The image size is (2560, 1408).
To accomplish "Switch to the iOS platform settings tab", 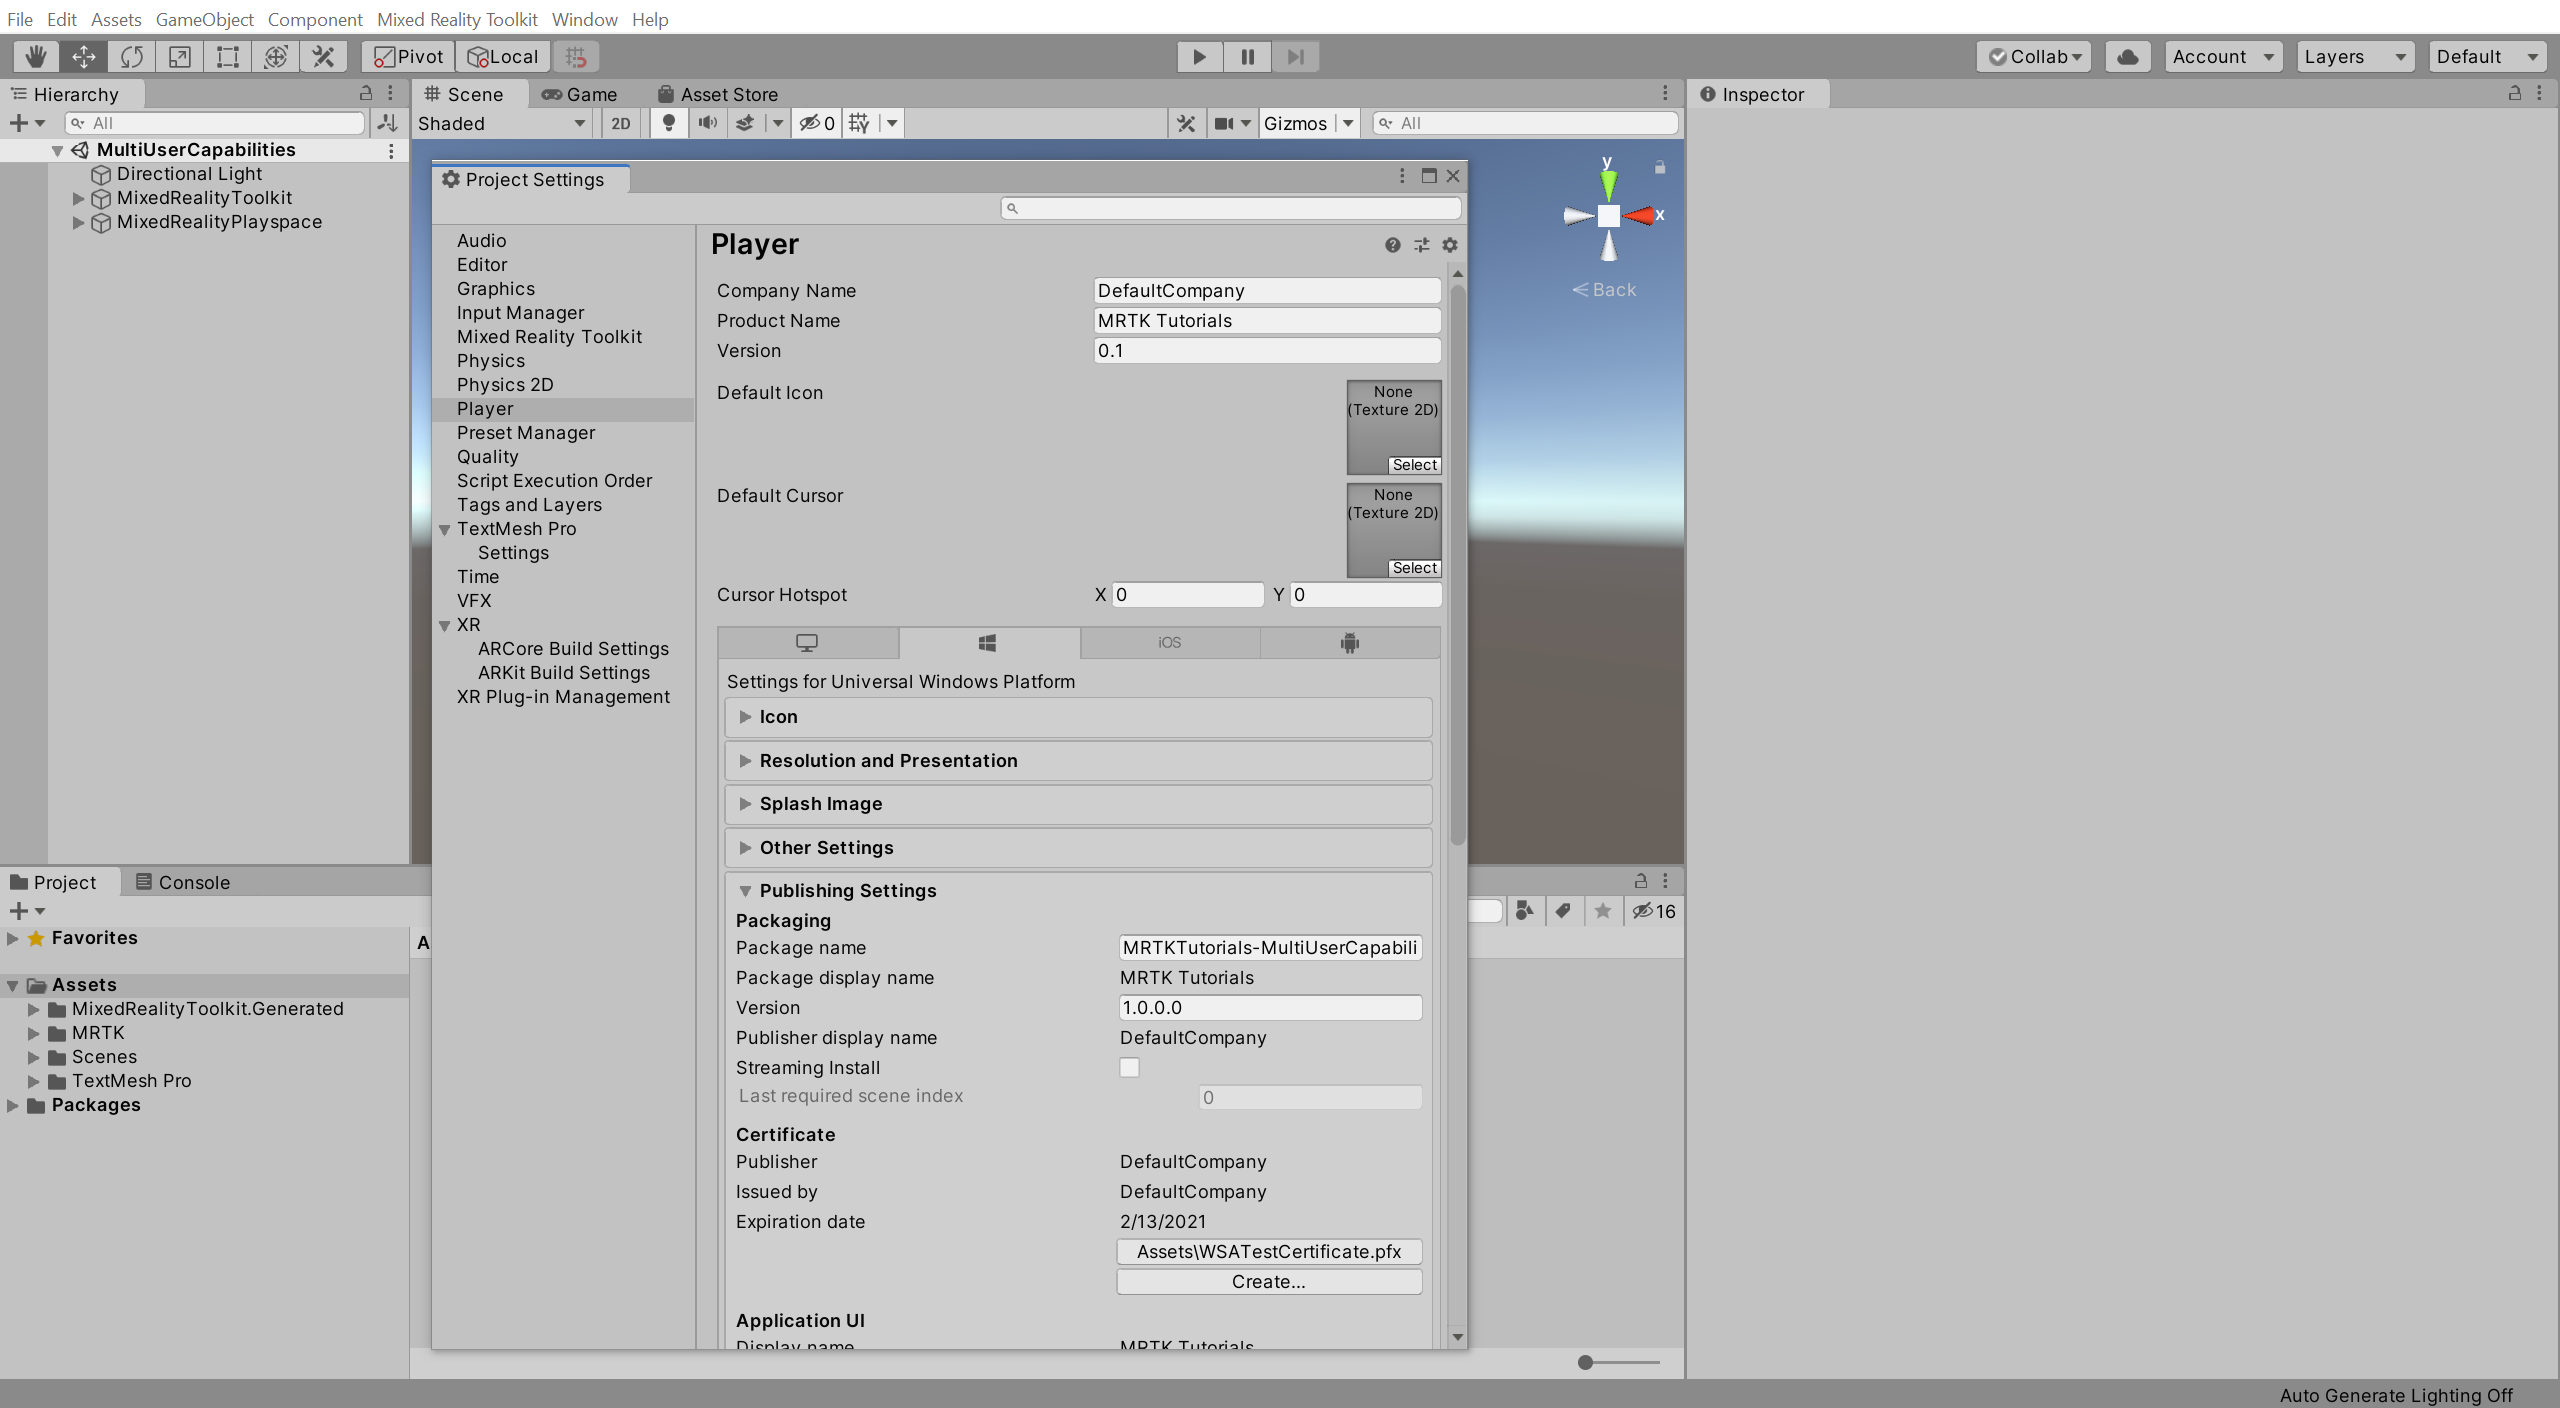I will [x=1168, y=643].
